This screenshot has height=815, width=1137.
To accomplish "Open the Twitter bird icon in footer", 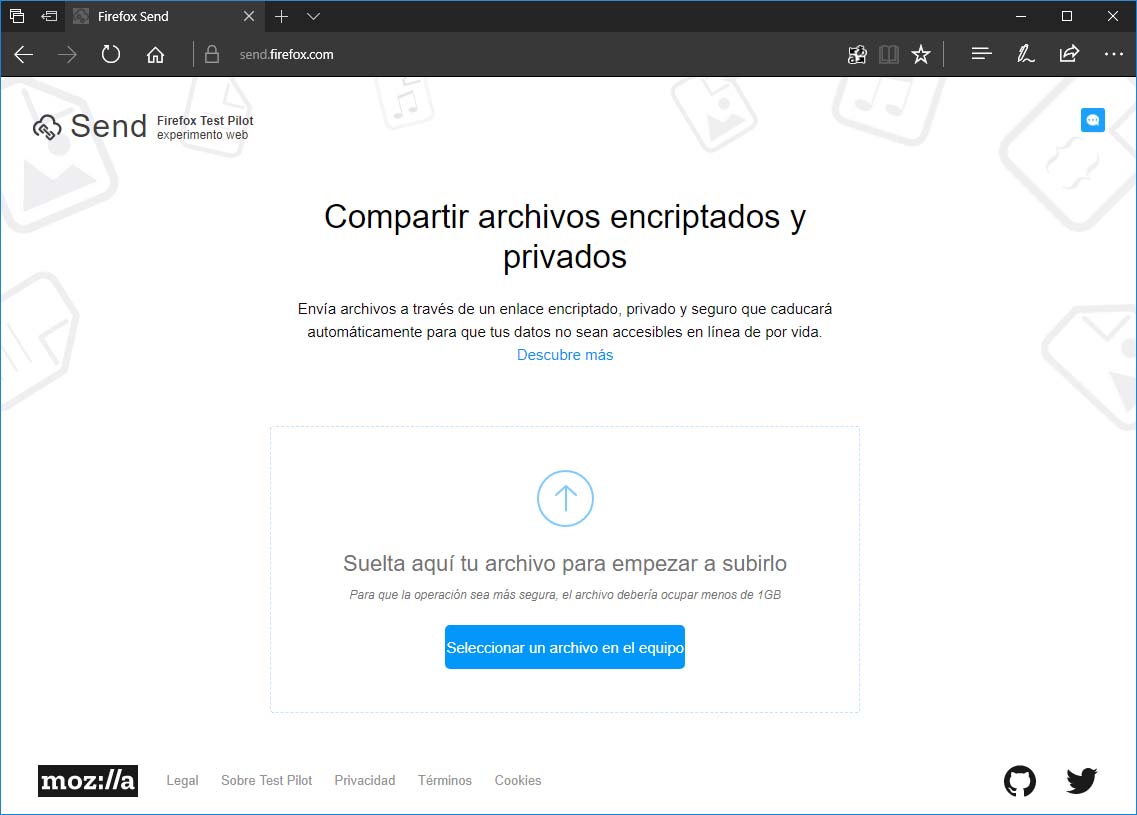I will click(x=1082, y=781).
